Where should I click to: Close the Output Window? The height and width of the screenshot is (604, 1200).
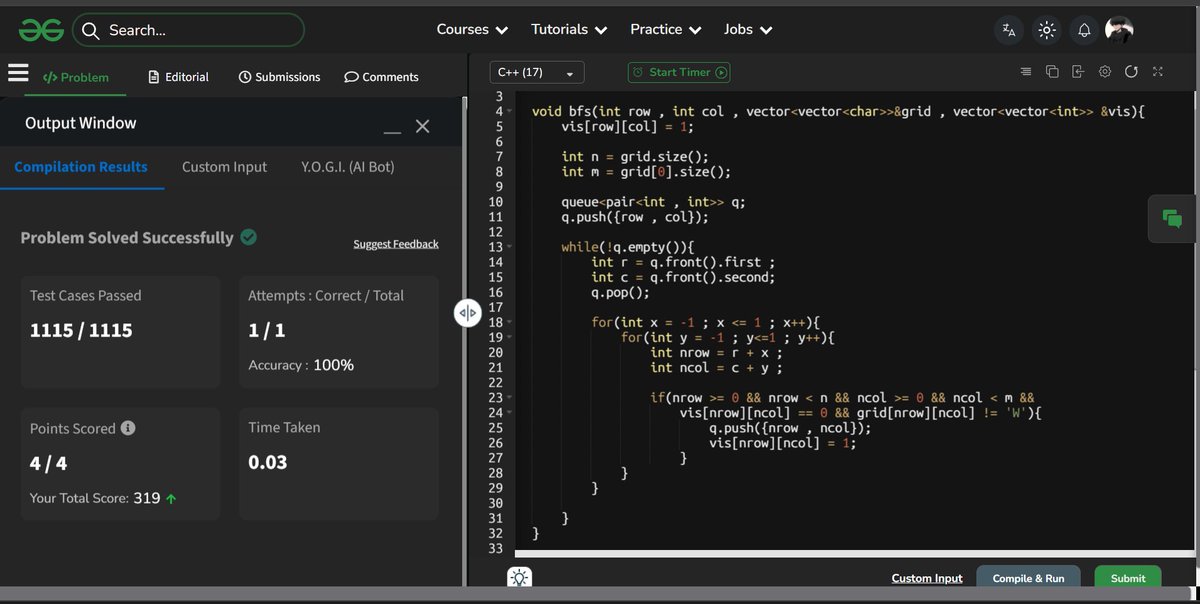423,126
